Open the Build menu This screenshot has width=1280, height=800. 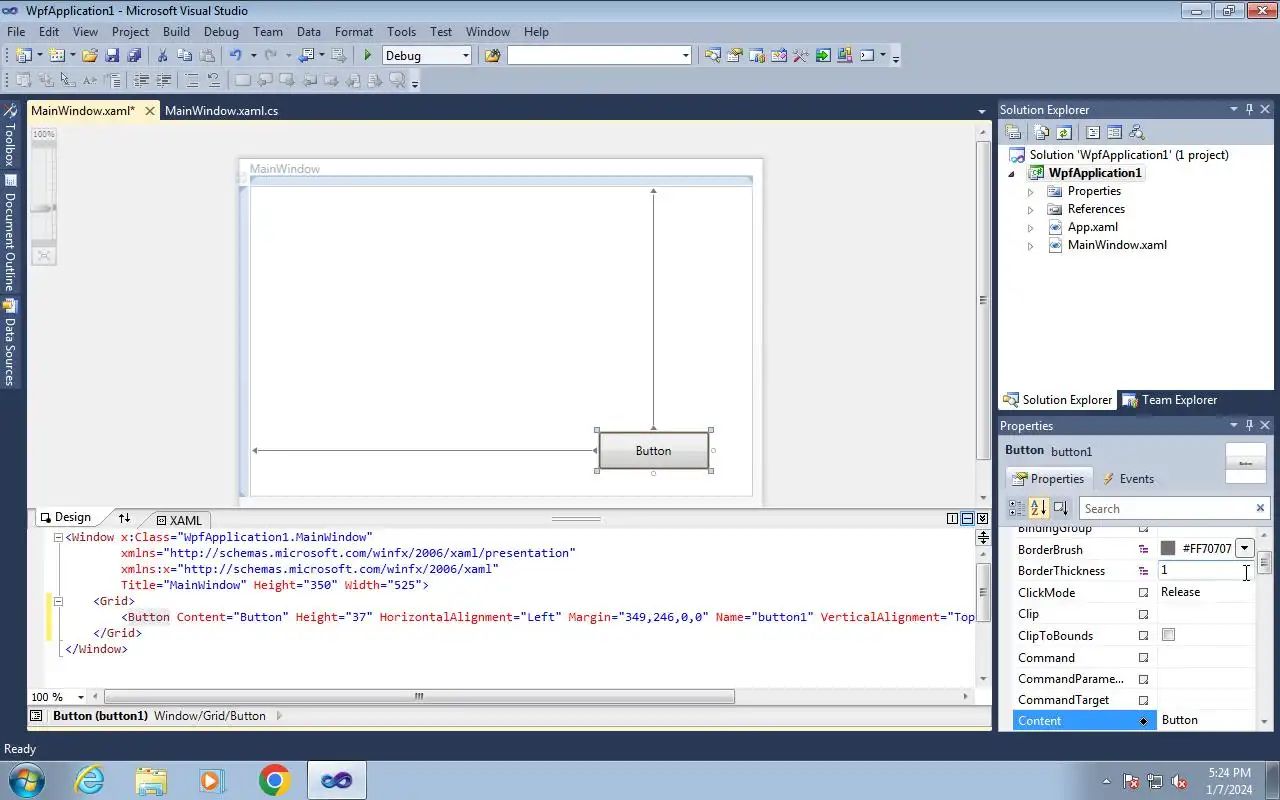(x=176, y=31)
